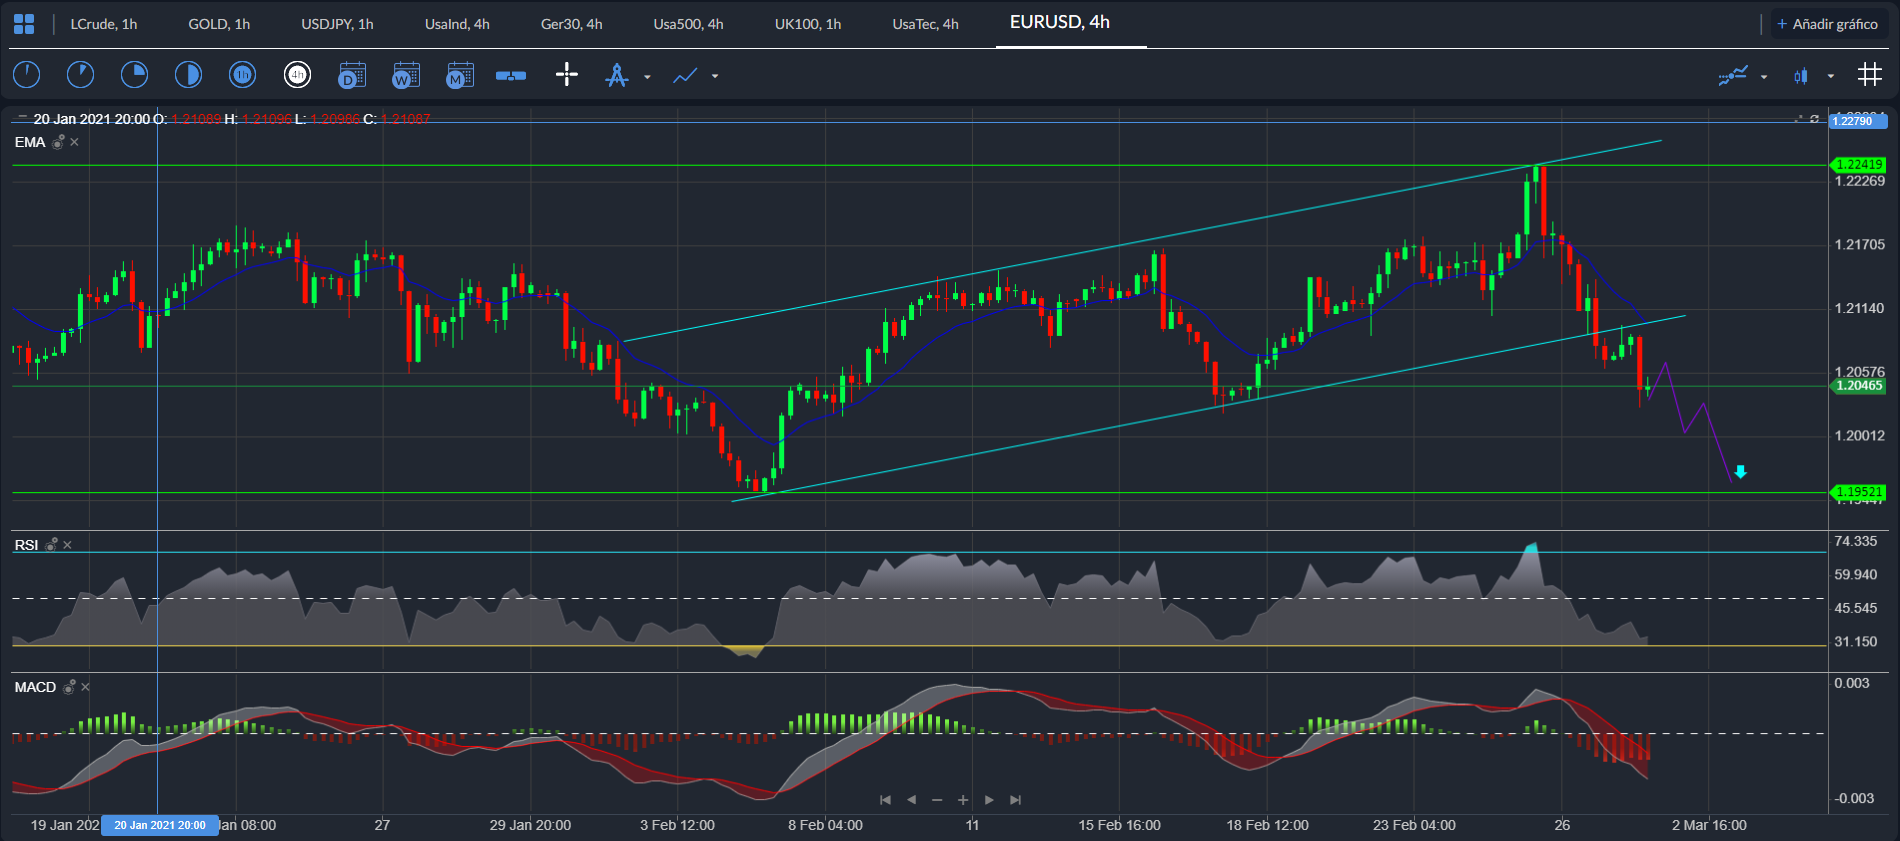Remove the EMA indicator with X

pyautogui.click(x=75, y=142)
